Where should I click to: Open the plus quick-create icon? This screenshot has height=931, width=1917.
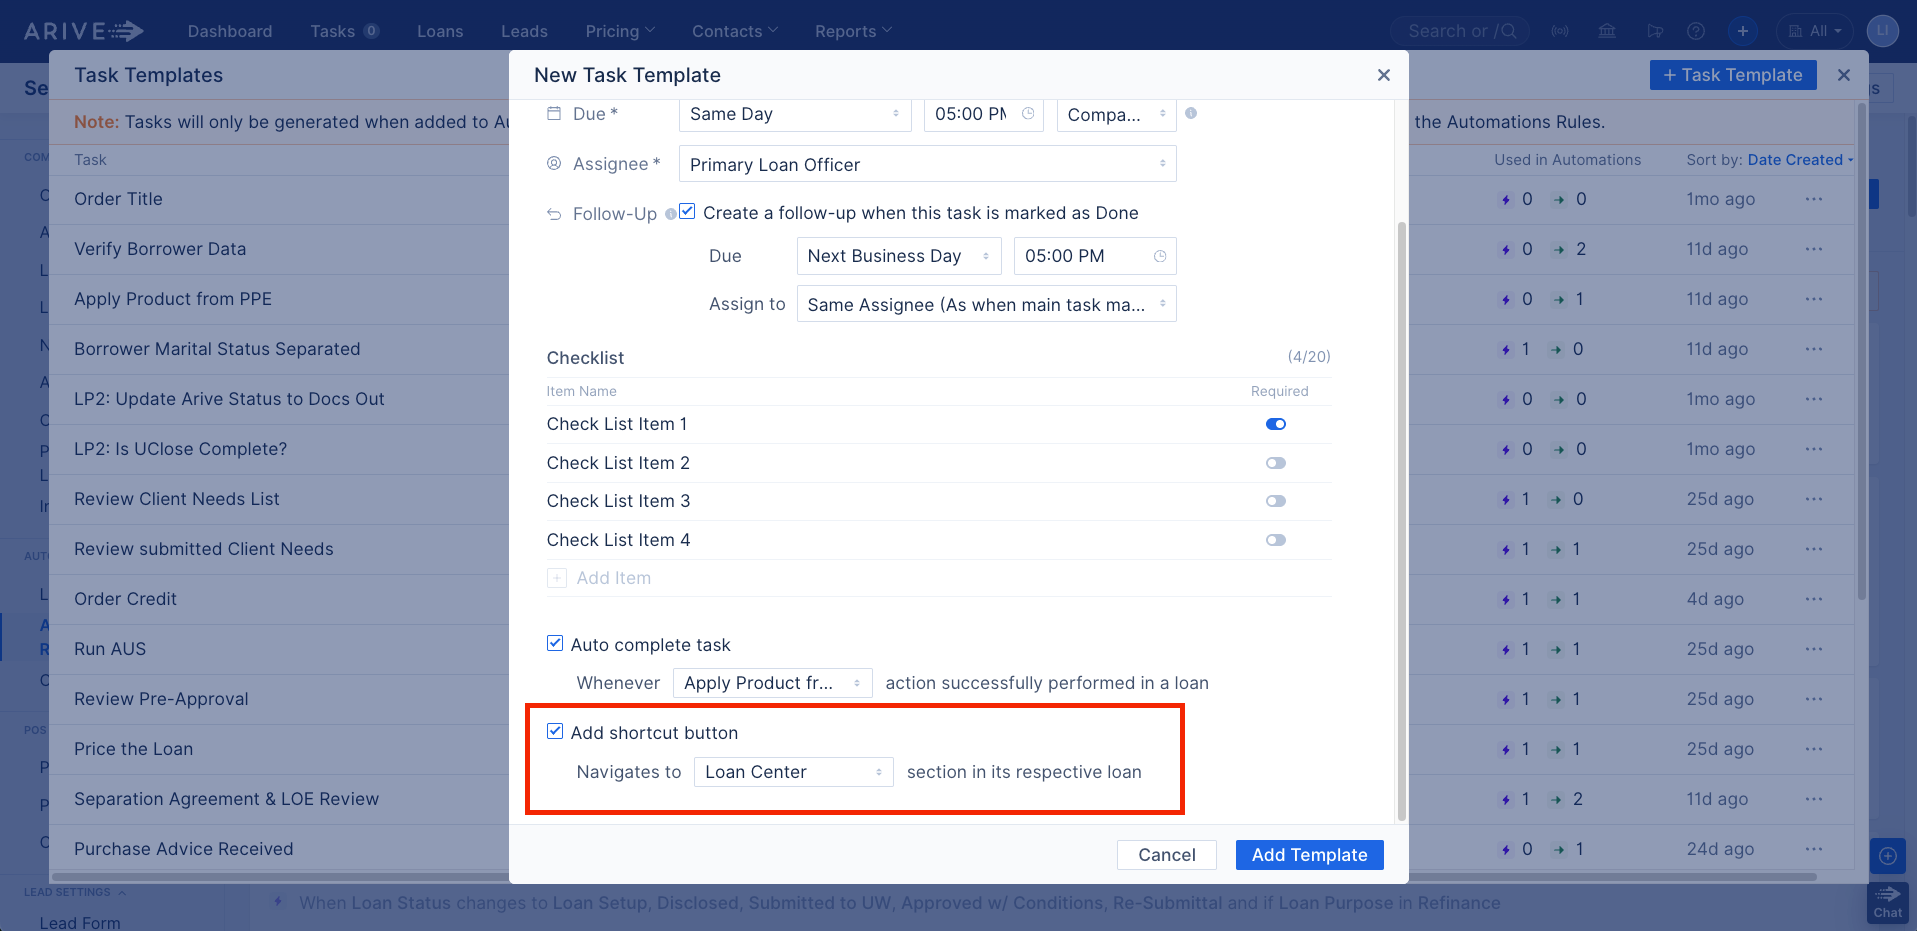[x=1743, y=31]
